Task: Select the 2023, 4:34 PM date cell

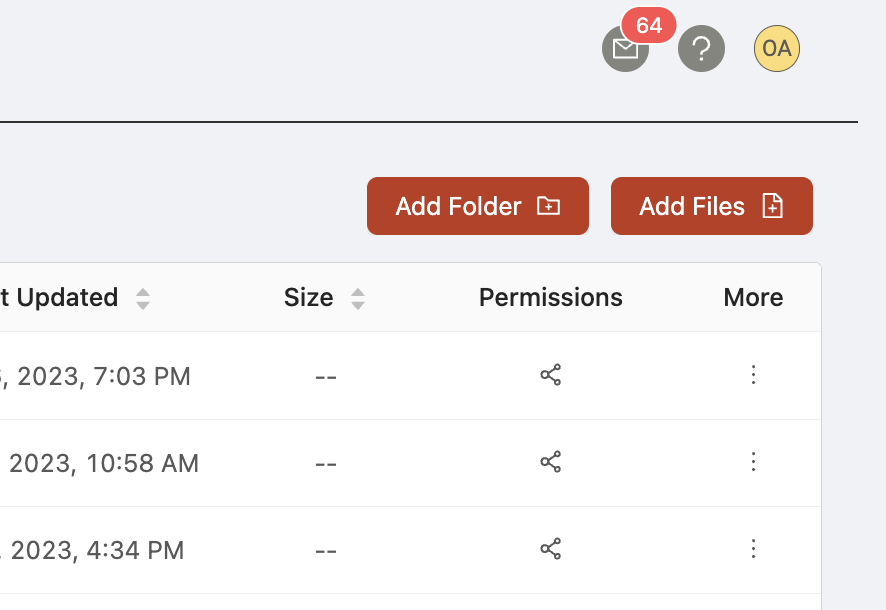Action: click(x=92, y=550)
